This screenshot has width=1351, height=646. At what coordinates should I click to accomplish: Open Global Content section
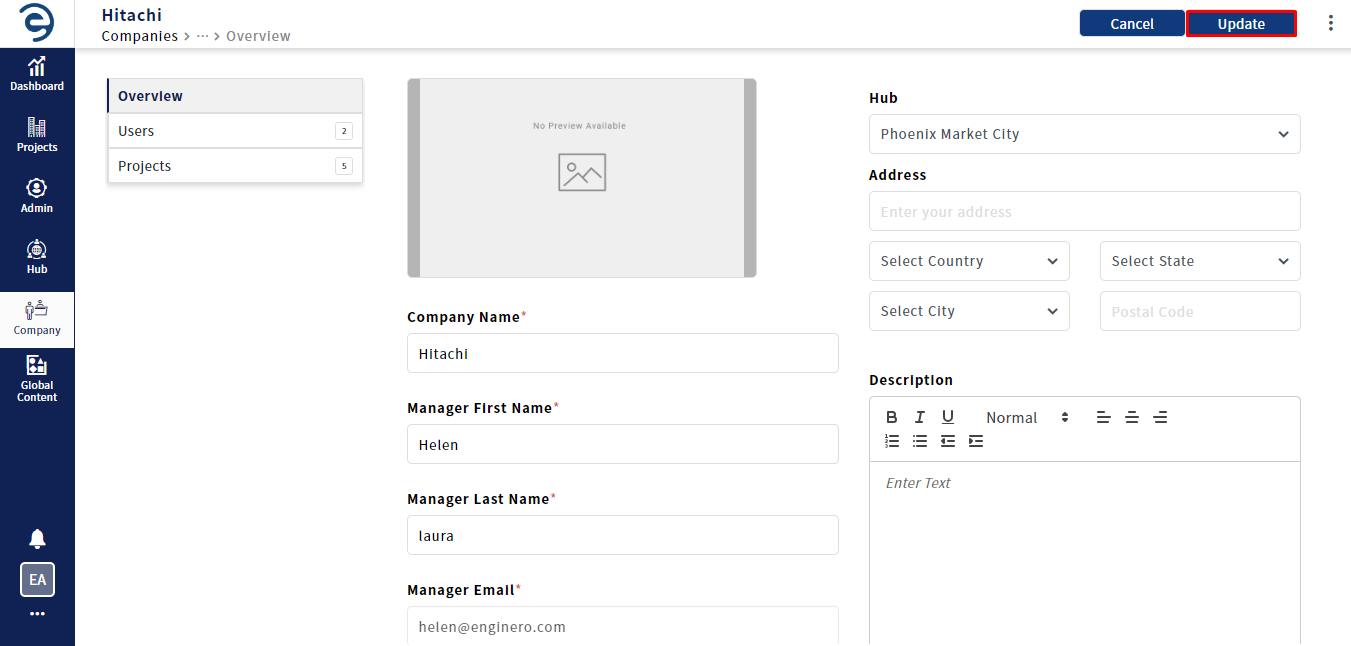tap(37, 380)
